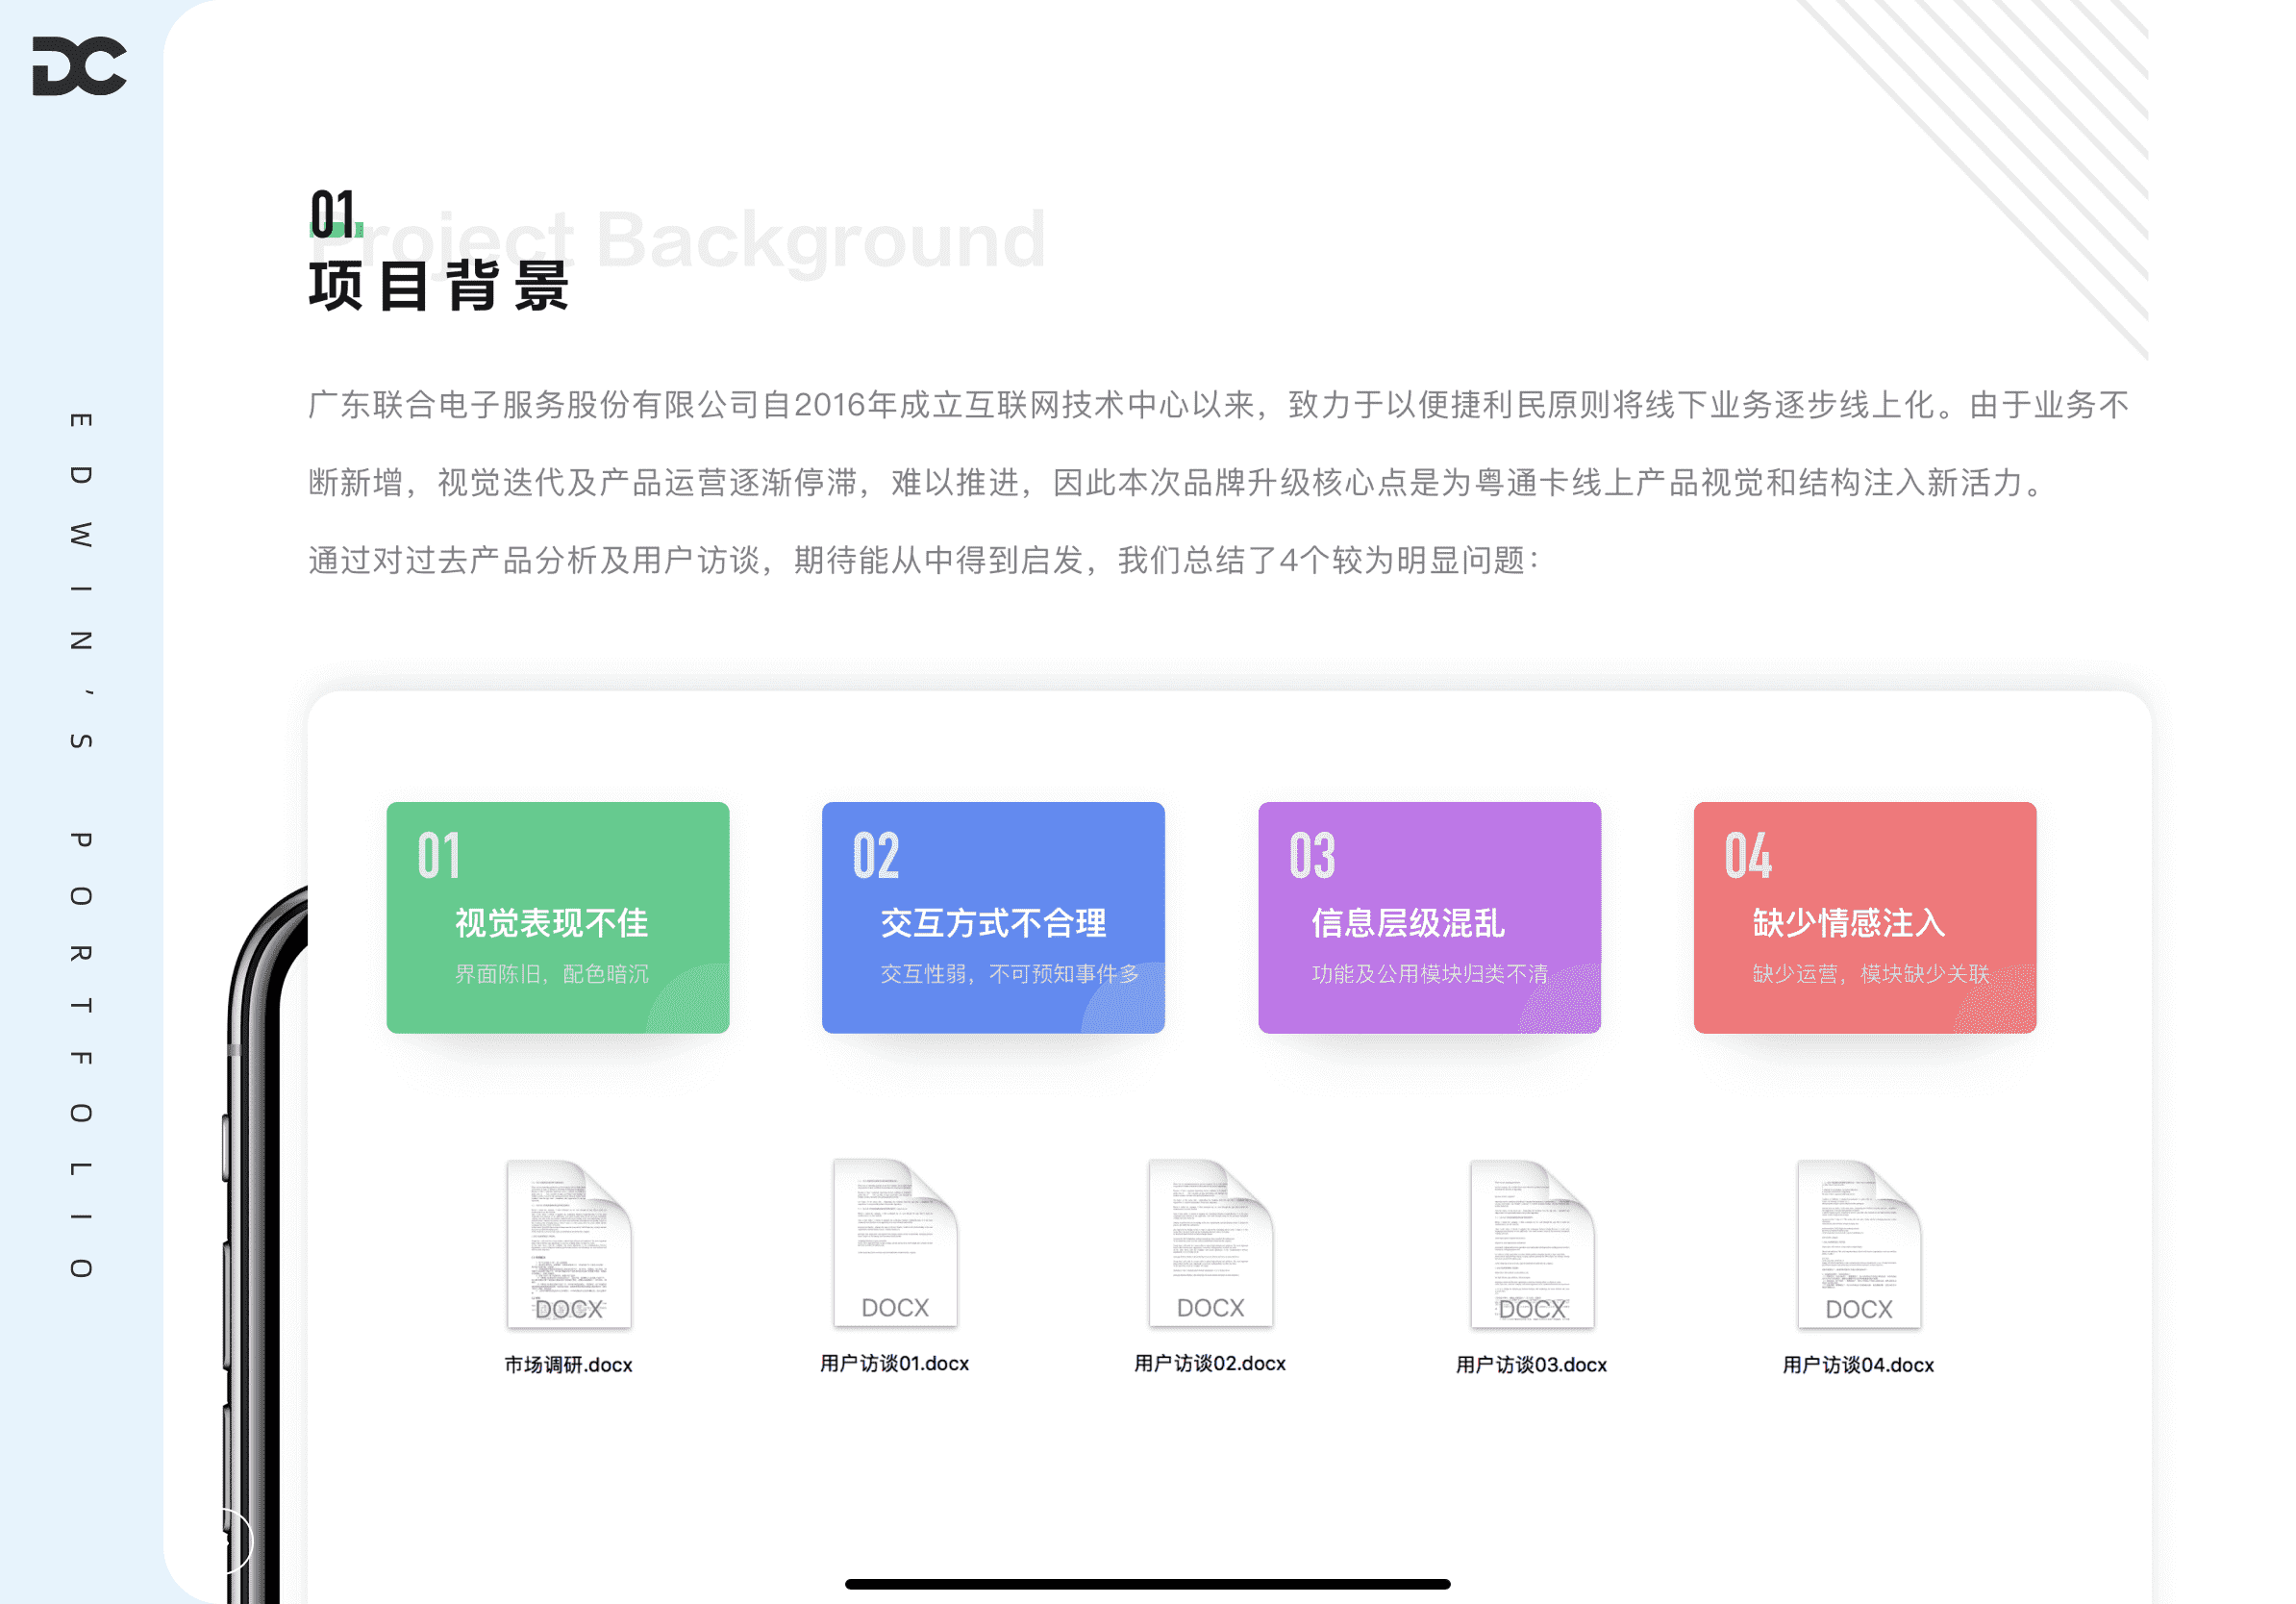Image resolution: width=2296 pixels, height=1604 pixels.
Task: Click the 项目背景 heading
Action: click(x=439, y=286)
